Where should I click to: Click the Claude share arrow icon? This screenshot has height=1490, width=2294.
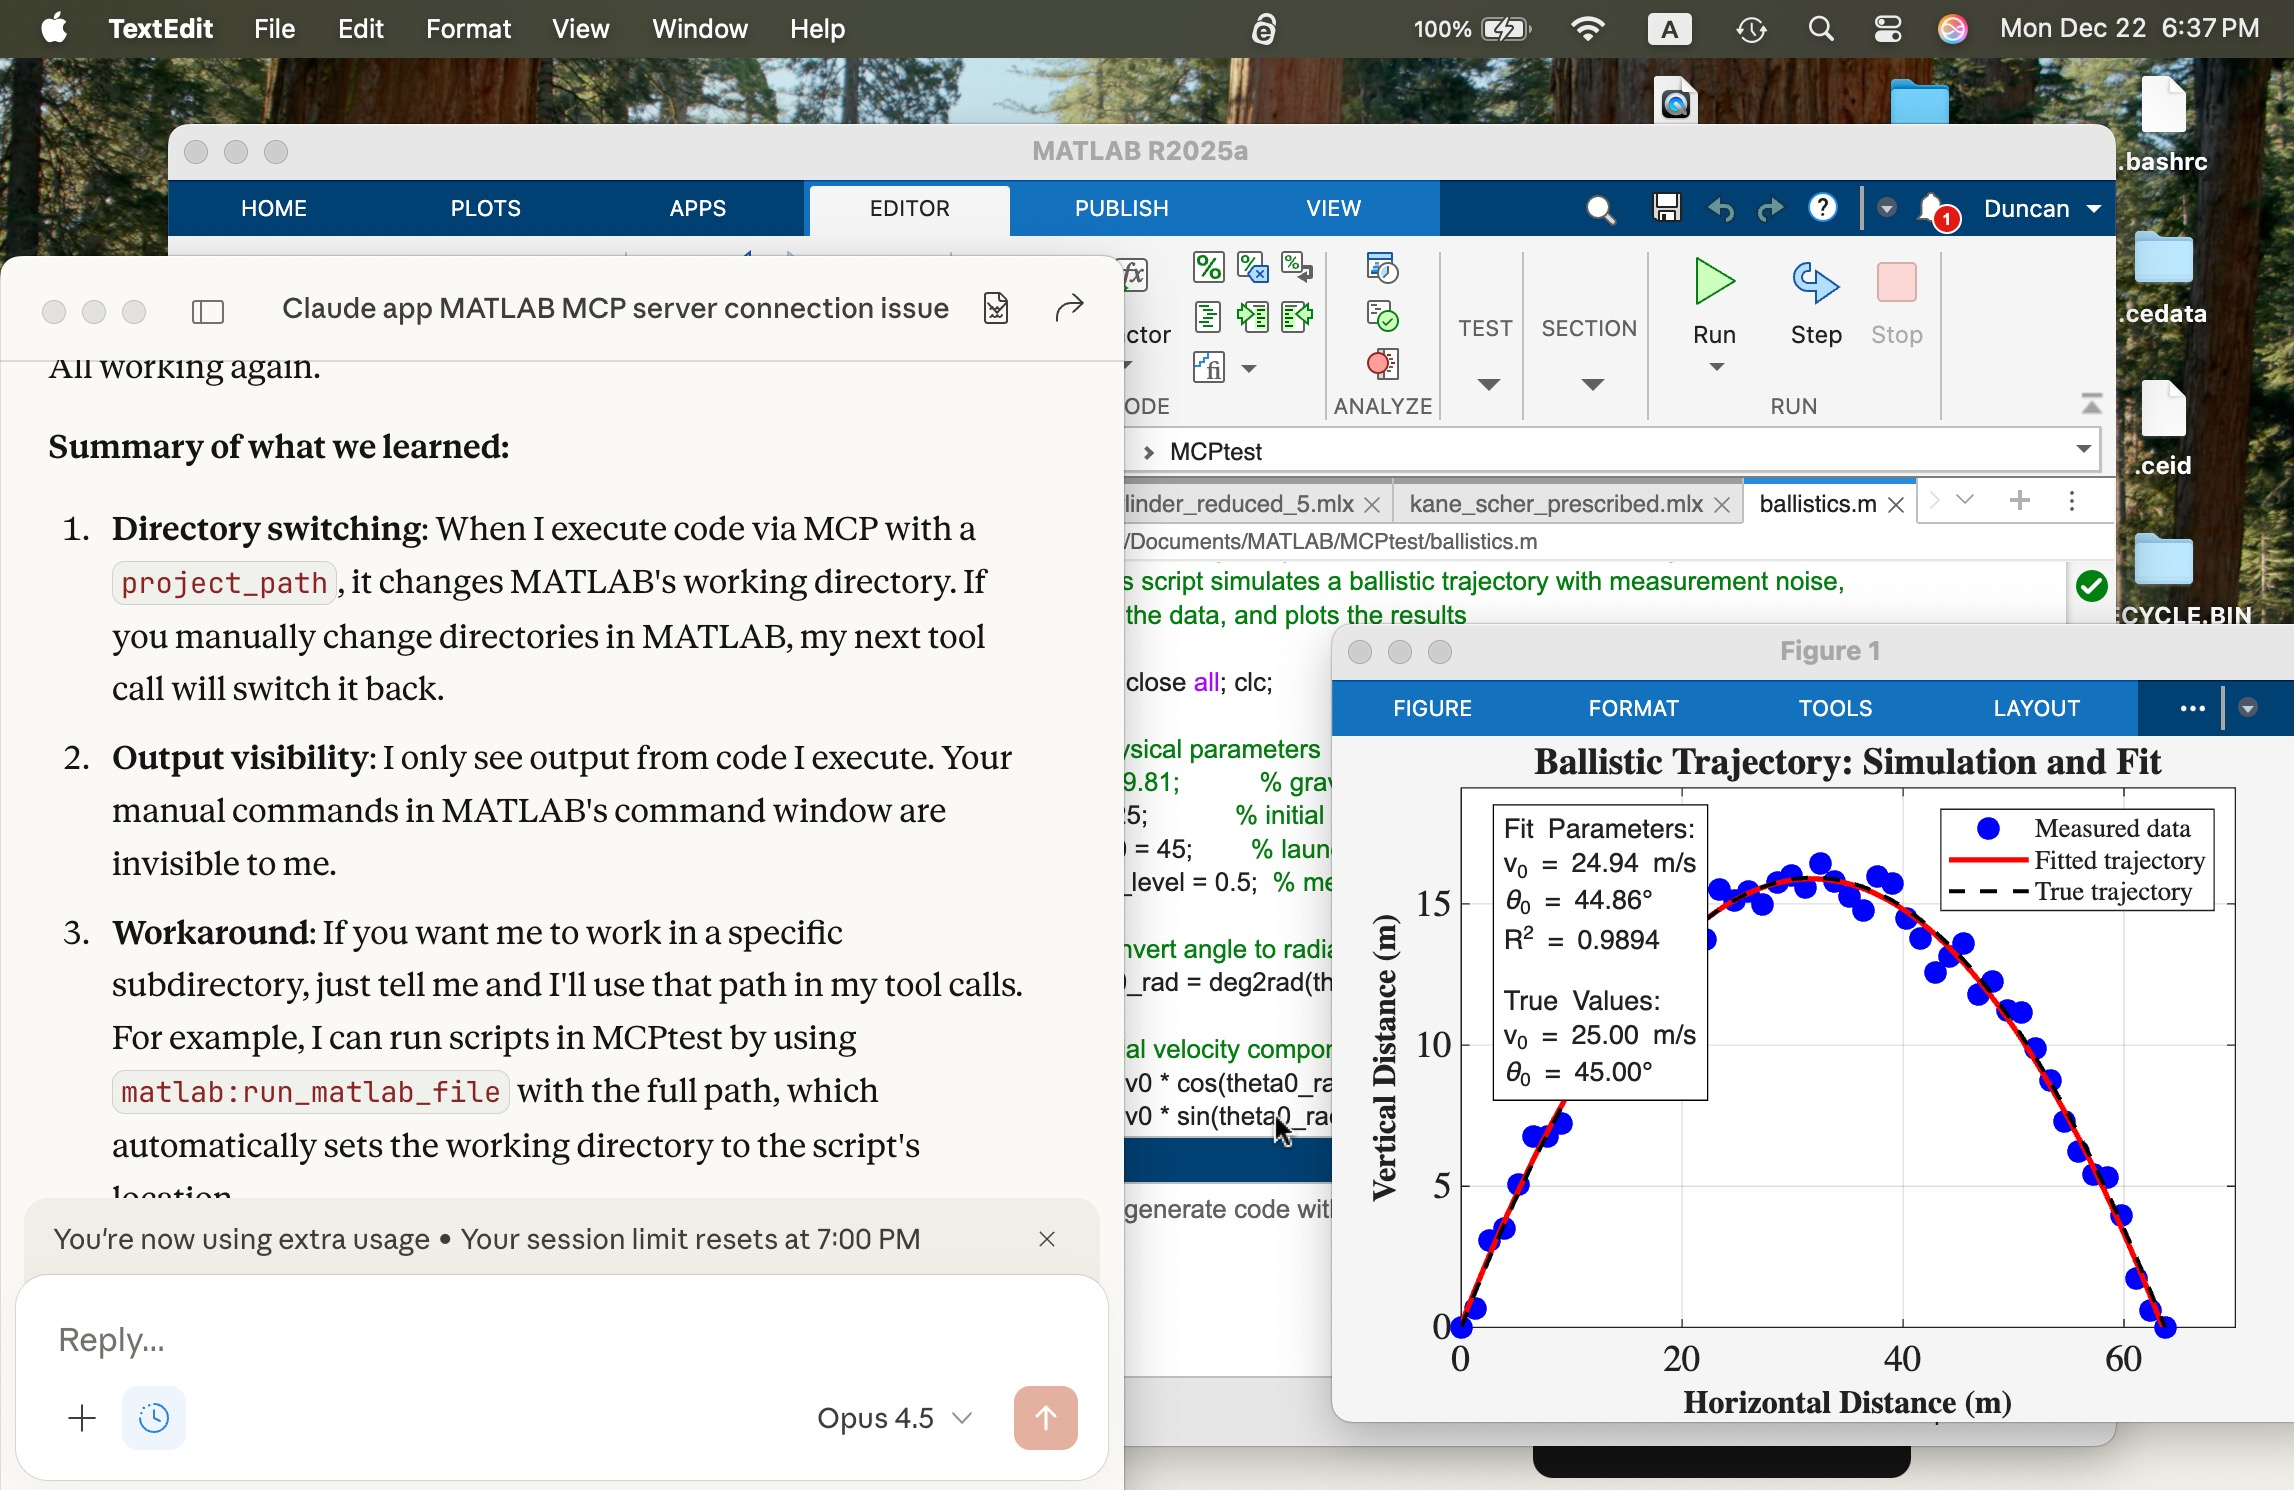tap(1069, 309)
